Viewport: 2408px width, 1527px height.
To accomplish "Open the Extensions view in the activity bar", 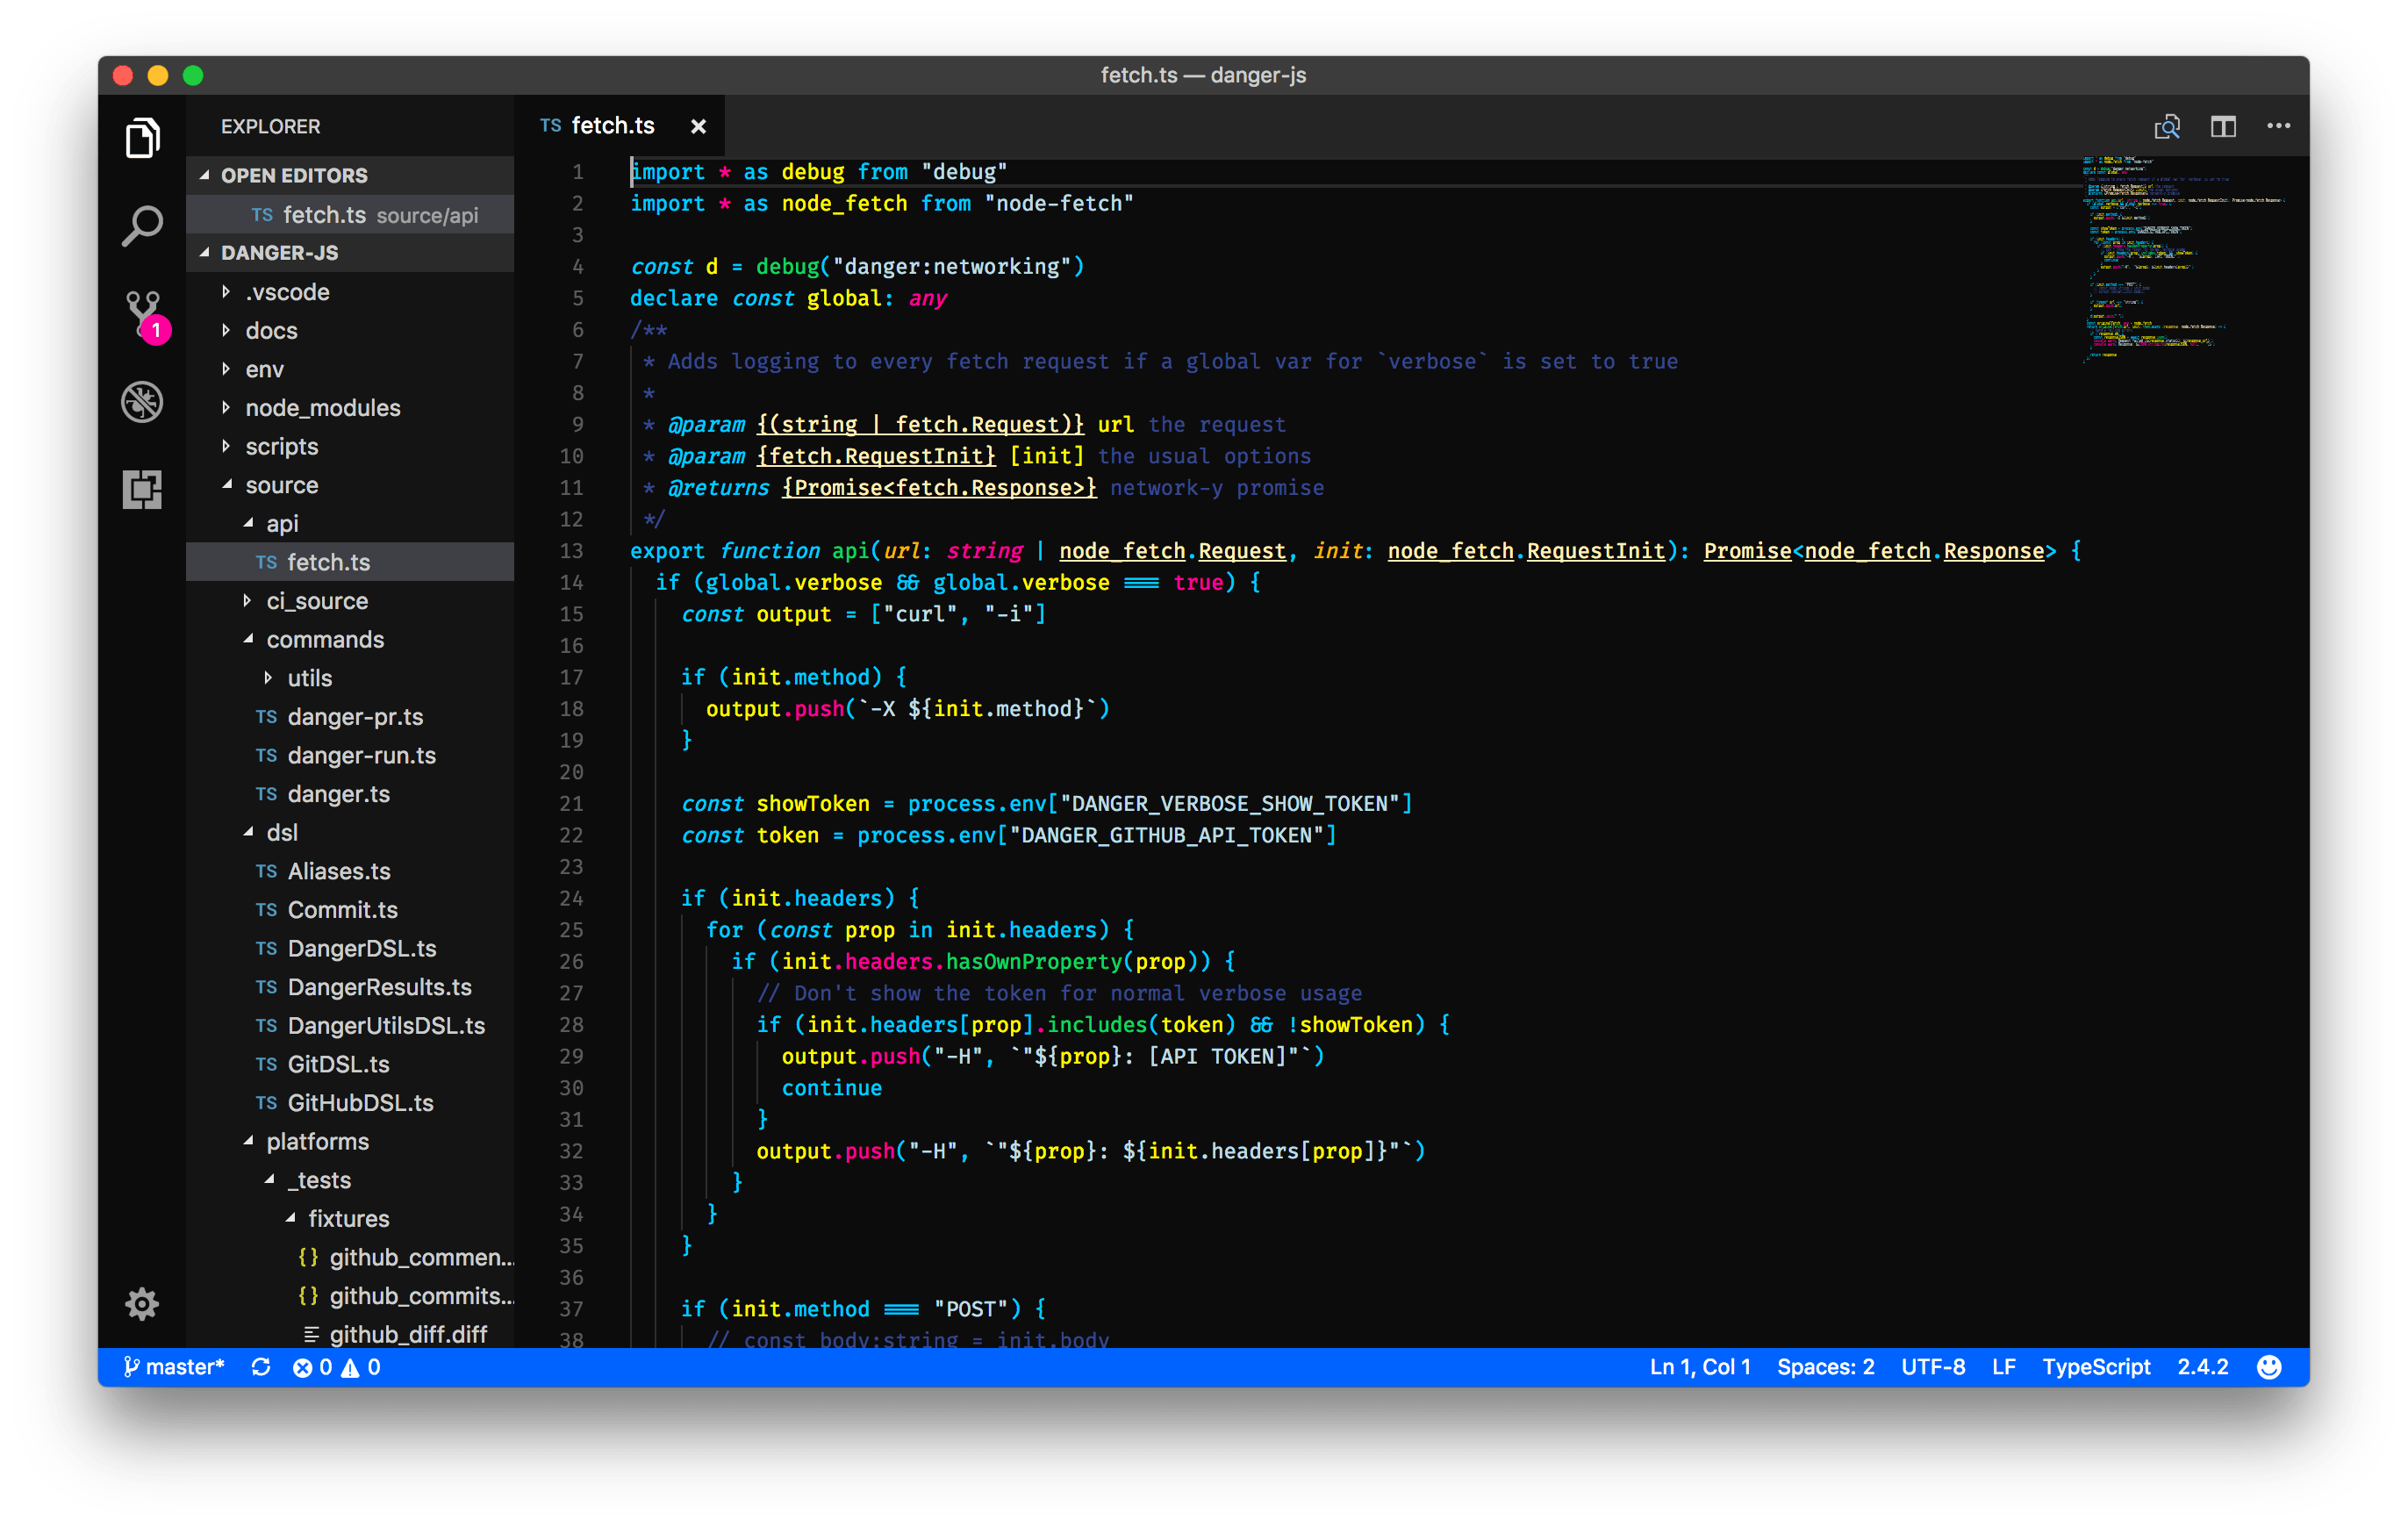I will pyautogui.click(x=142, y=489).
